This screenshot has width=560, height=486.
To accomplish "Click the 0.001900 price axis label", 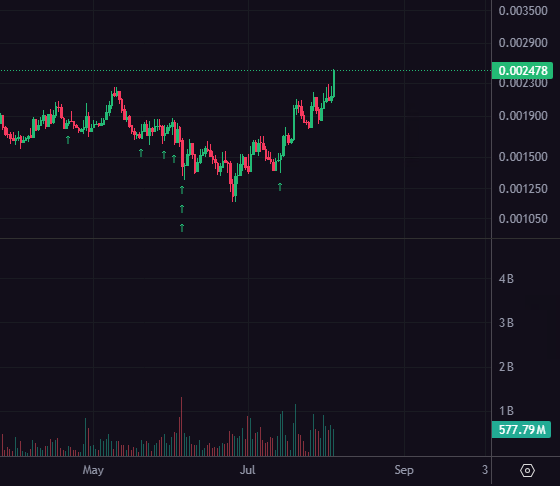I will coord(523,116).
